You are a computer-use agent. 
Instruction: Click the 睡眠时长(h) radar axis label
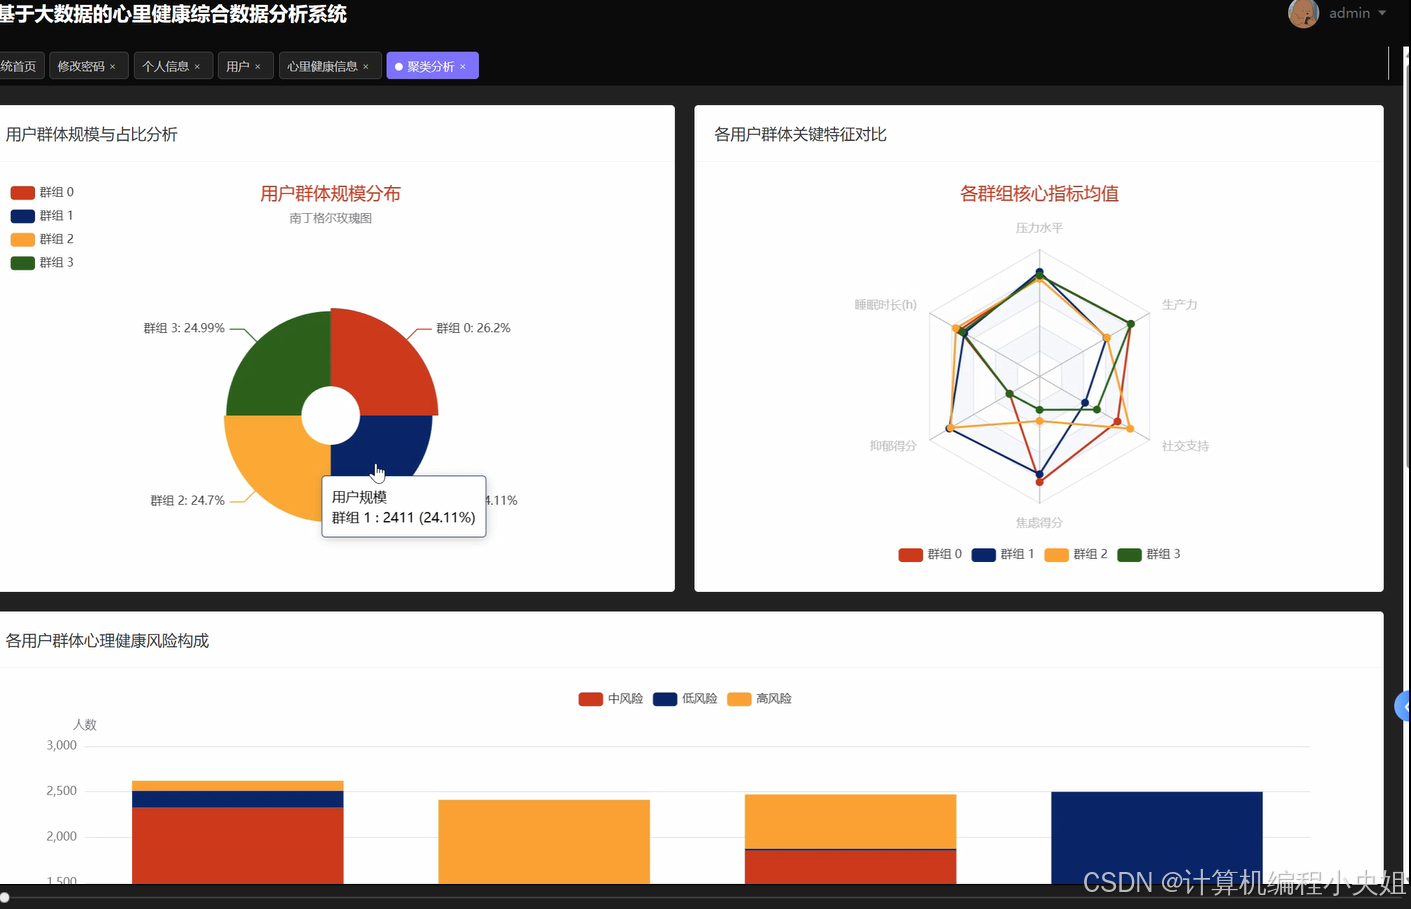(x=885, y=305)
